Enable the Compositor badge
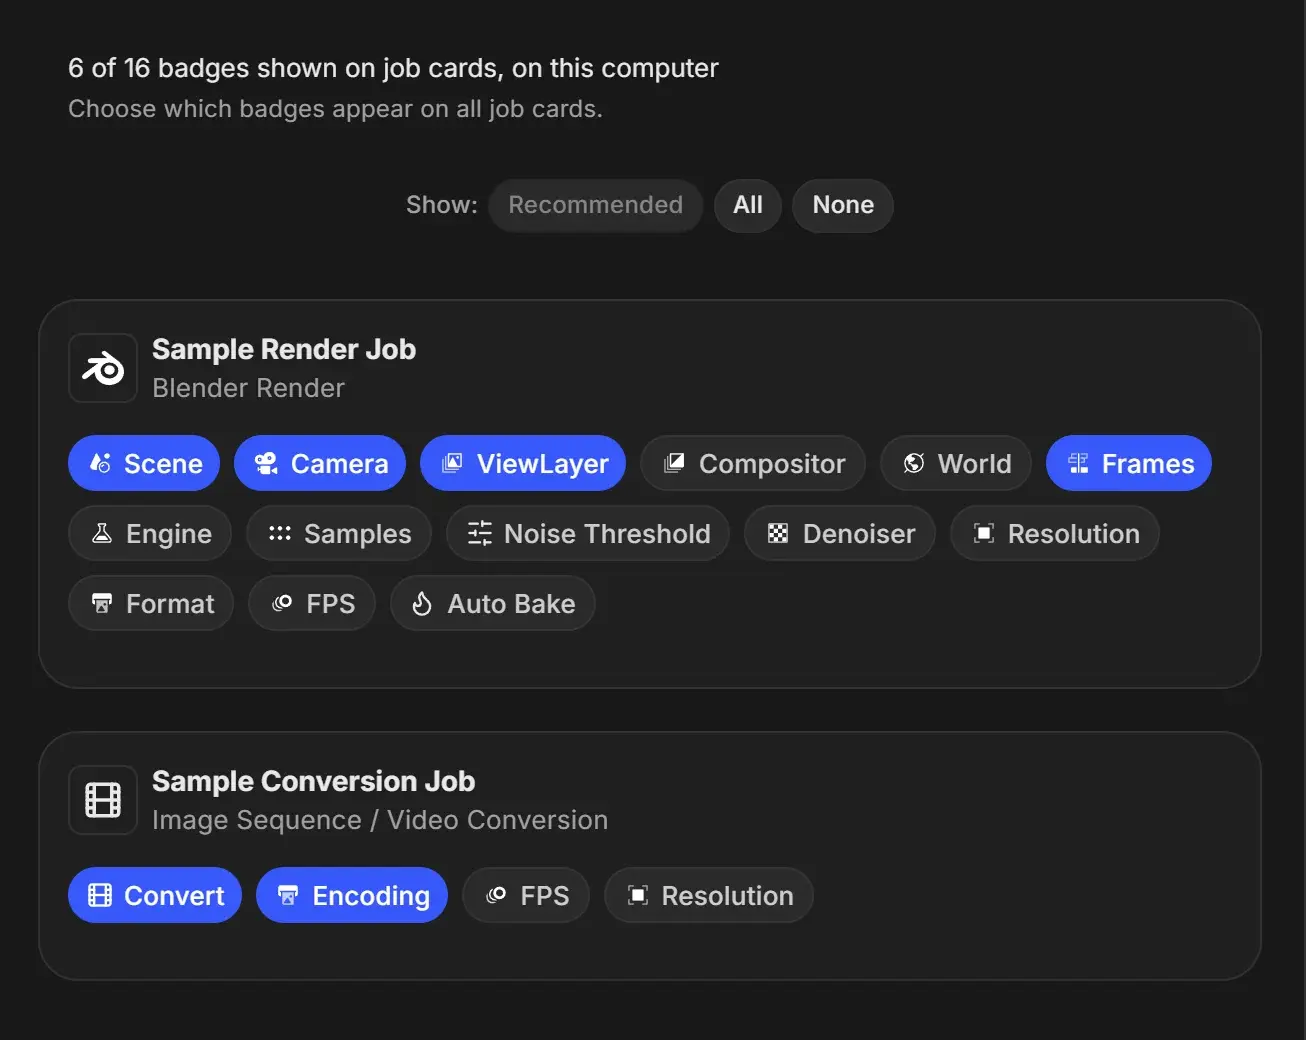The width and height of the screenshot is (1306, 1040). point(753,463)
